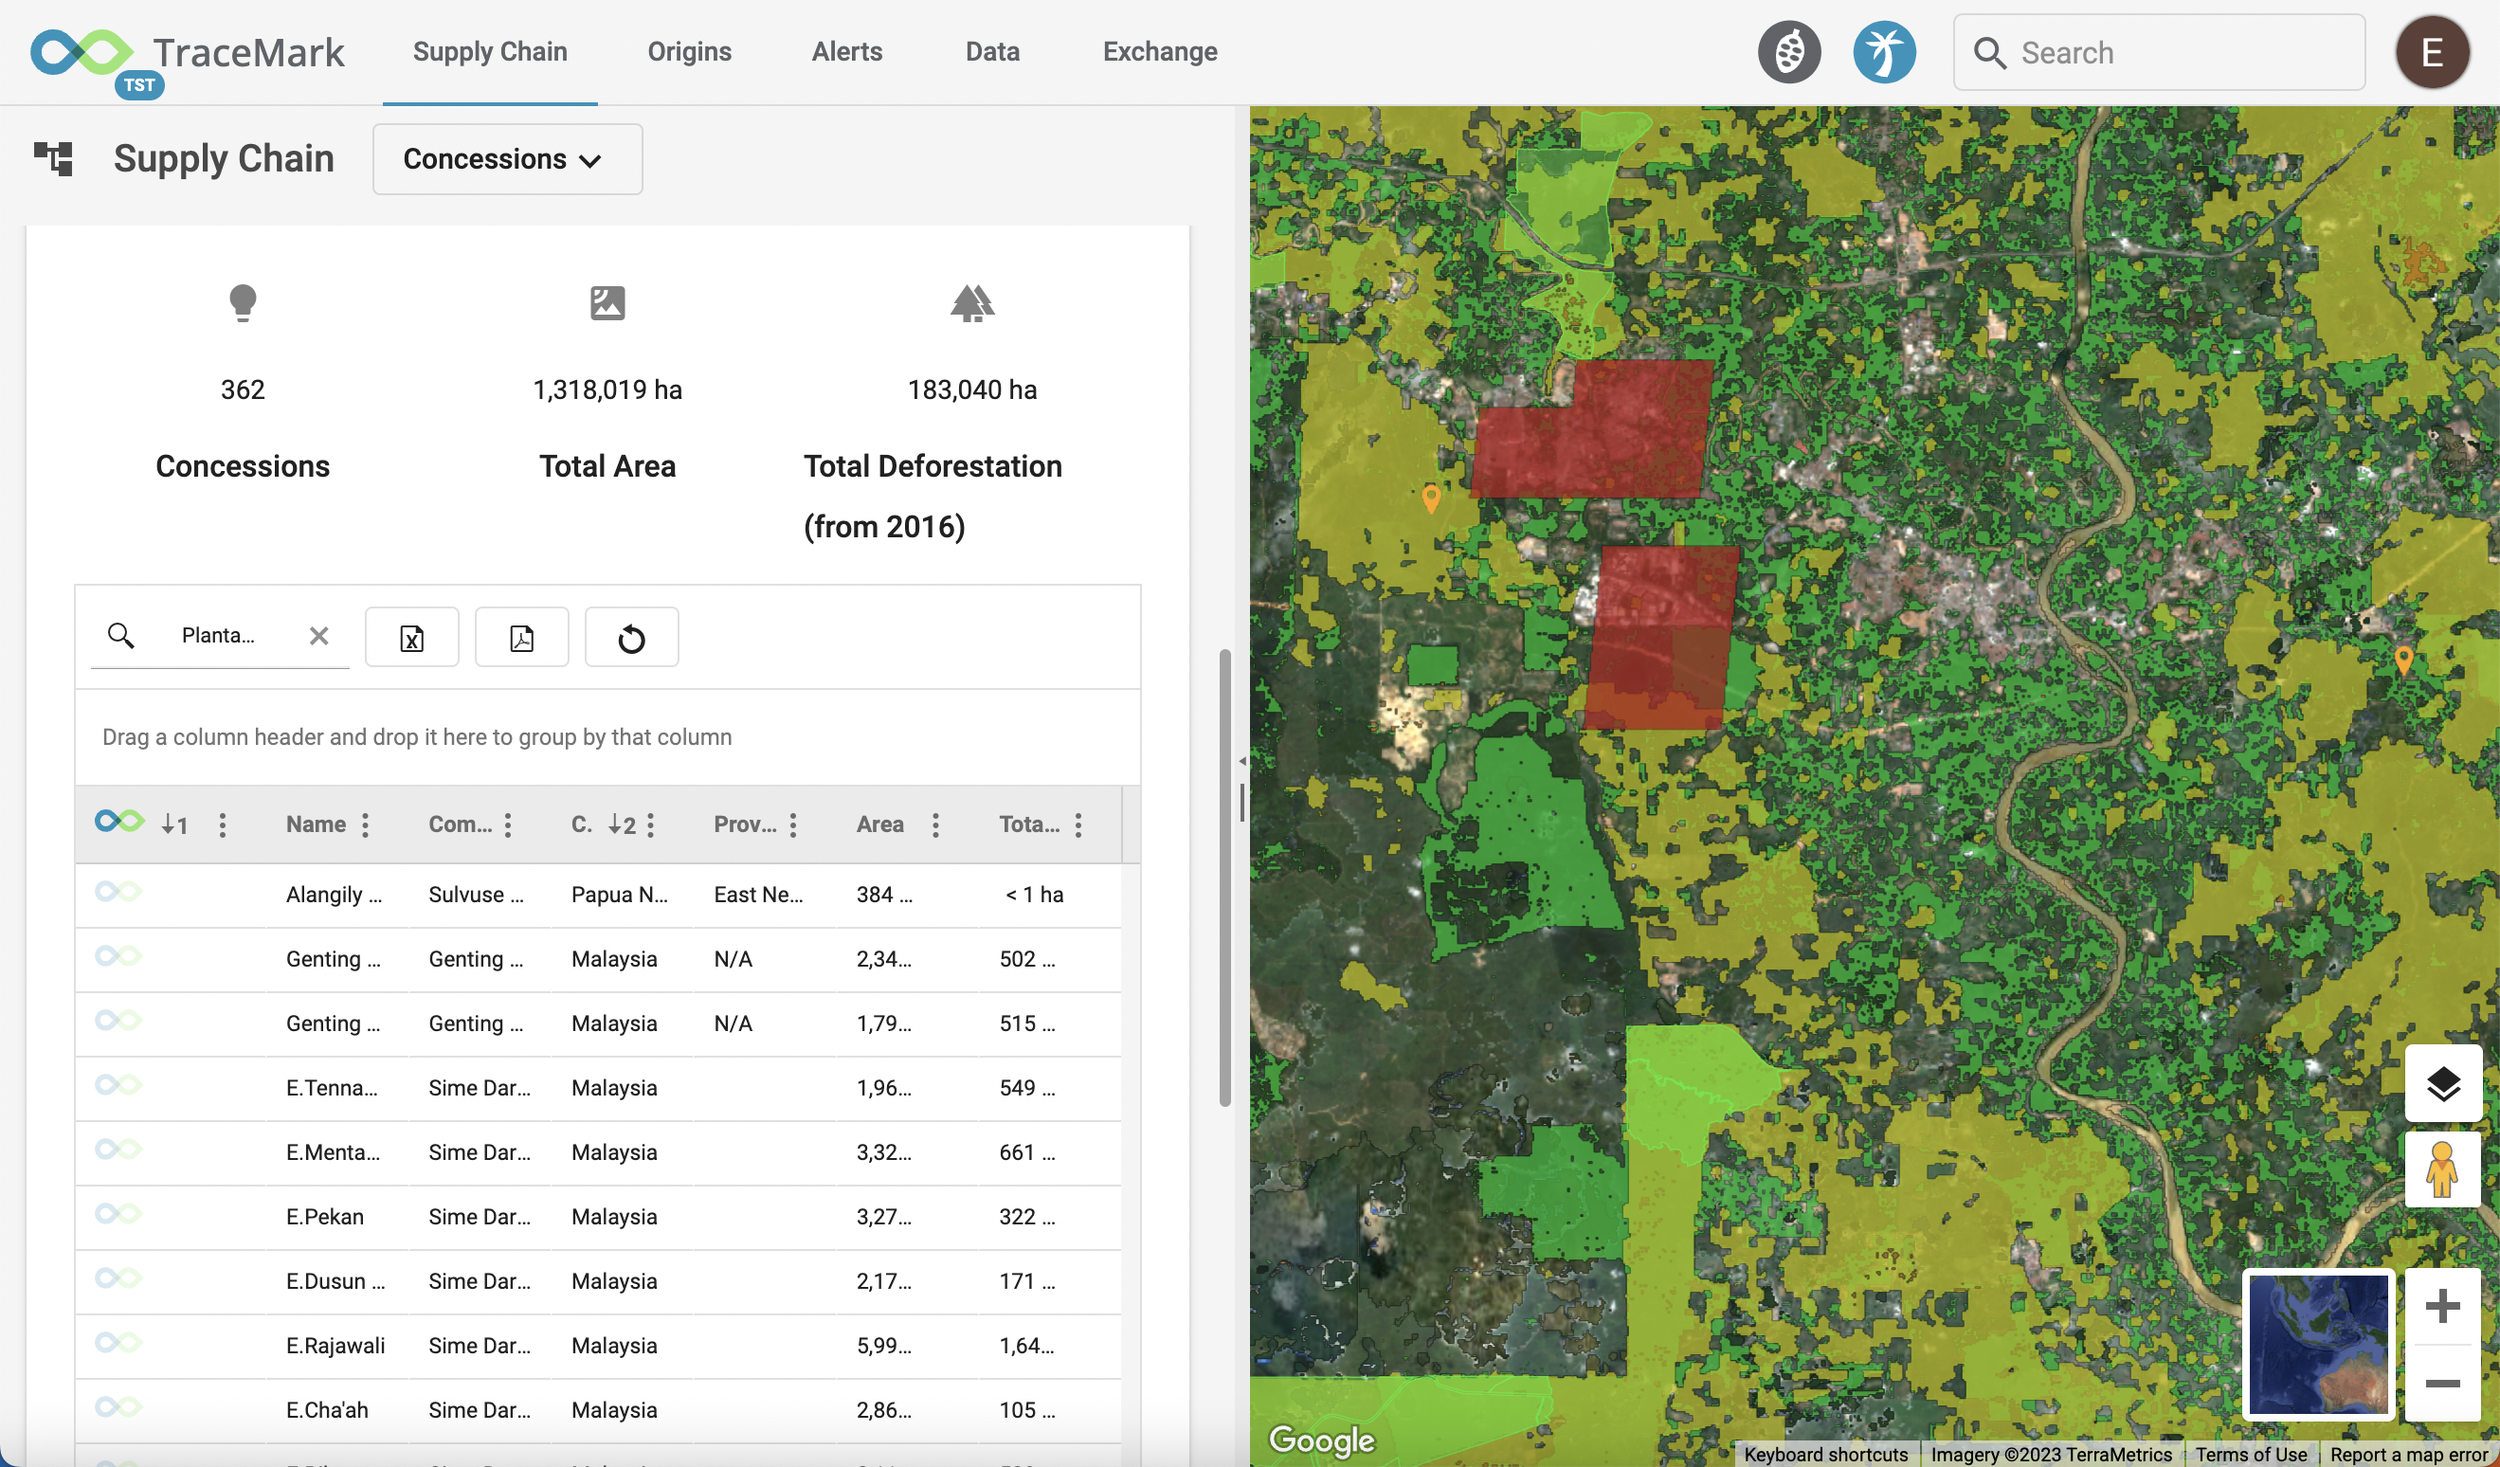Toggle the traceability icon for Alangily row
Screen dimensions: 2500x1467
click(119, 892)
